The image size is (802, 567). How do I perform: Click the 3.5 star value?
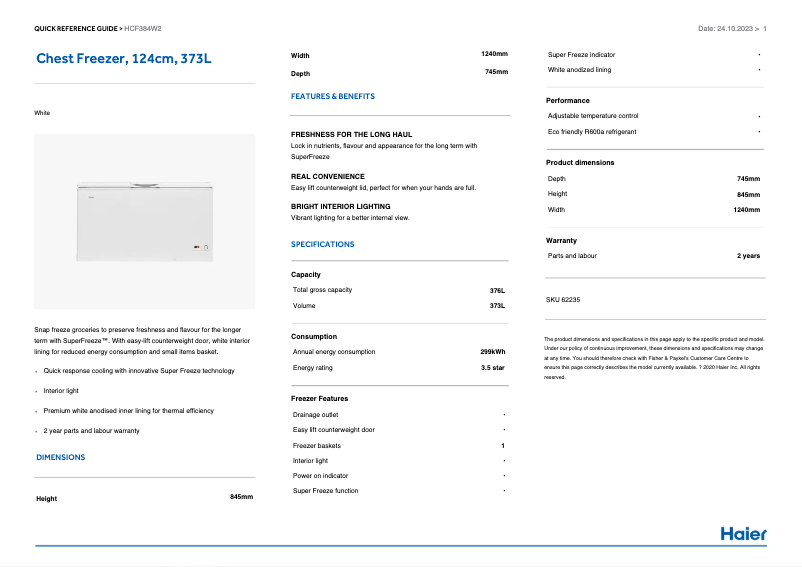[493, 368]
